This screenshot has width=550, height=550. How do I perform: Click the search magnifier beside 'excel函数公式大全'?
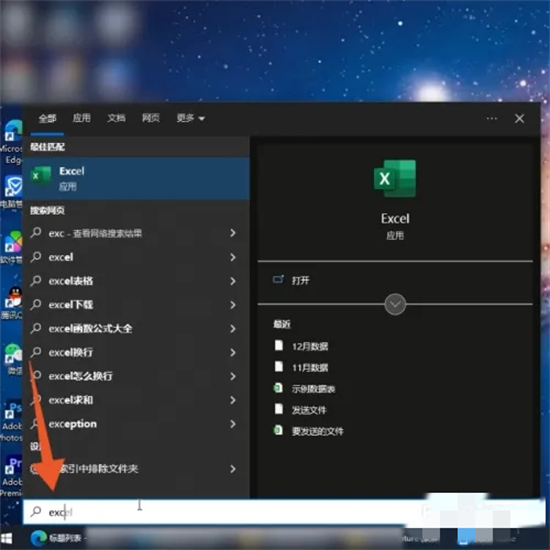[36, 328]
